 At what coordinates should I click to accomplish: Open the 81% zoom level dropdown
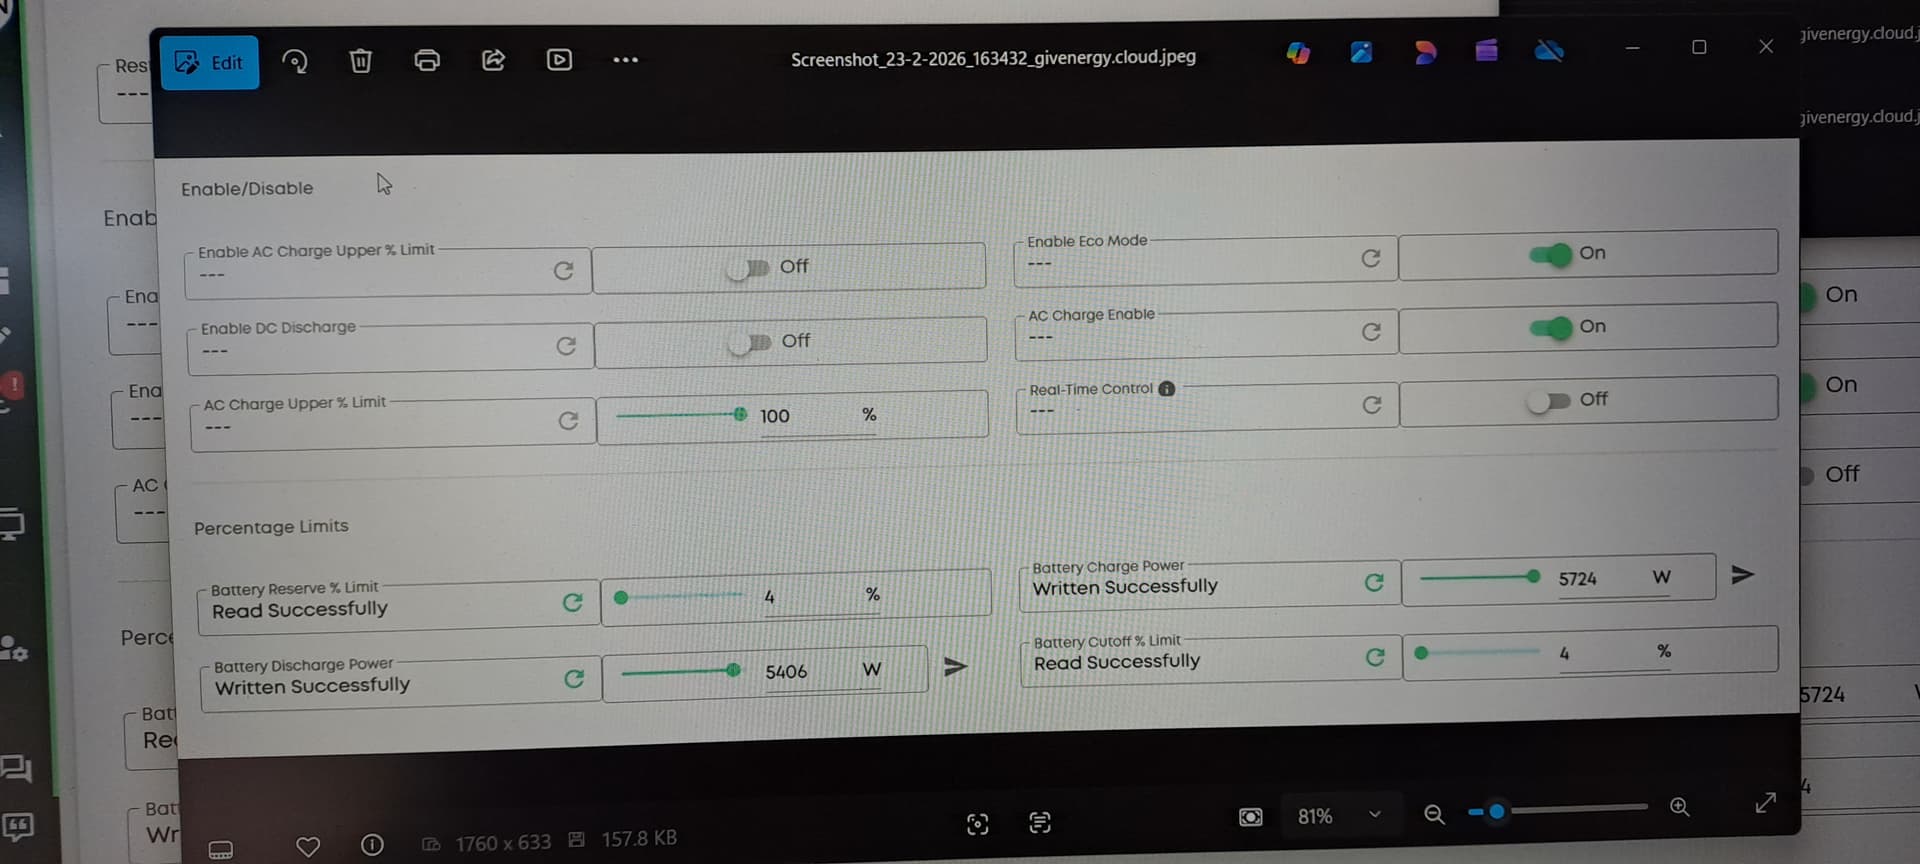(x=1375, y=814)
